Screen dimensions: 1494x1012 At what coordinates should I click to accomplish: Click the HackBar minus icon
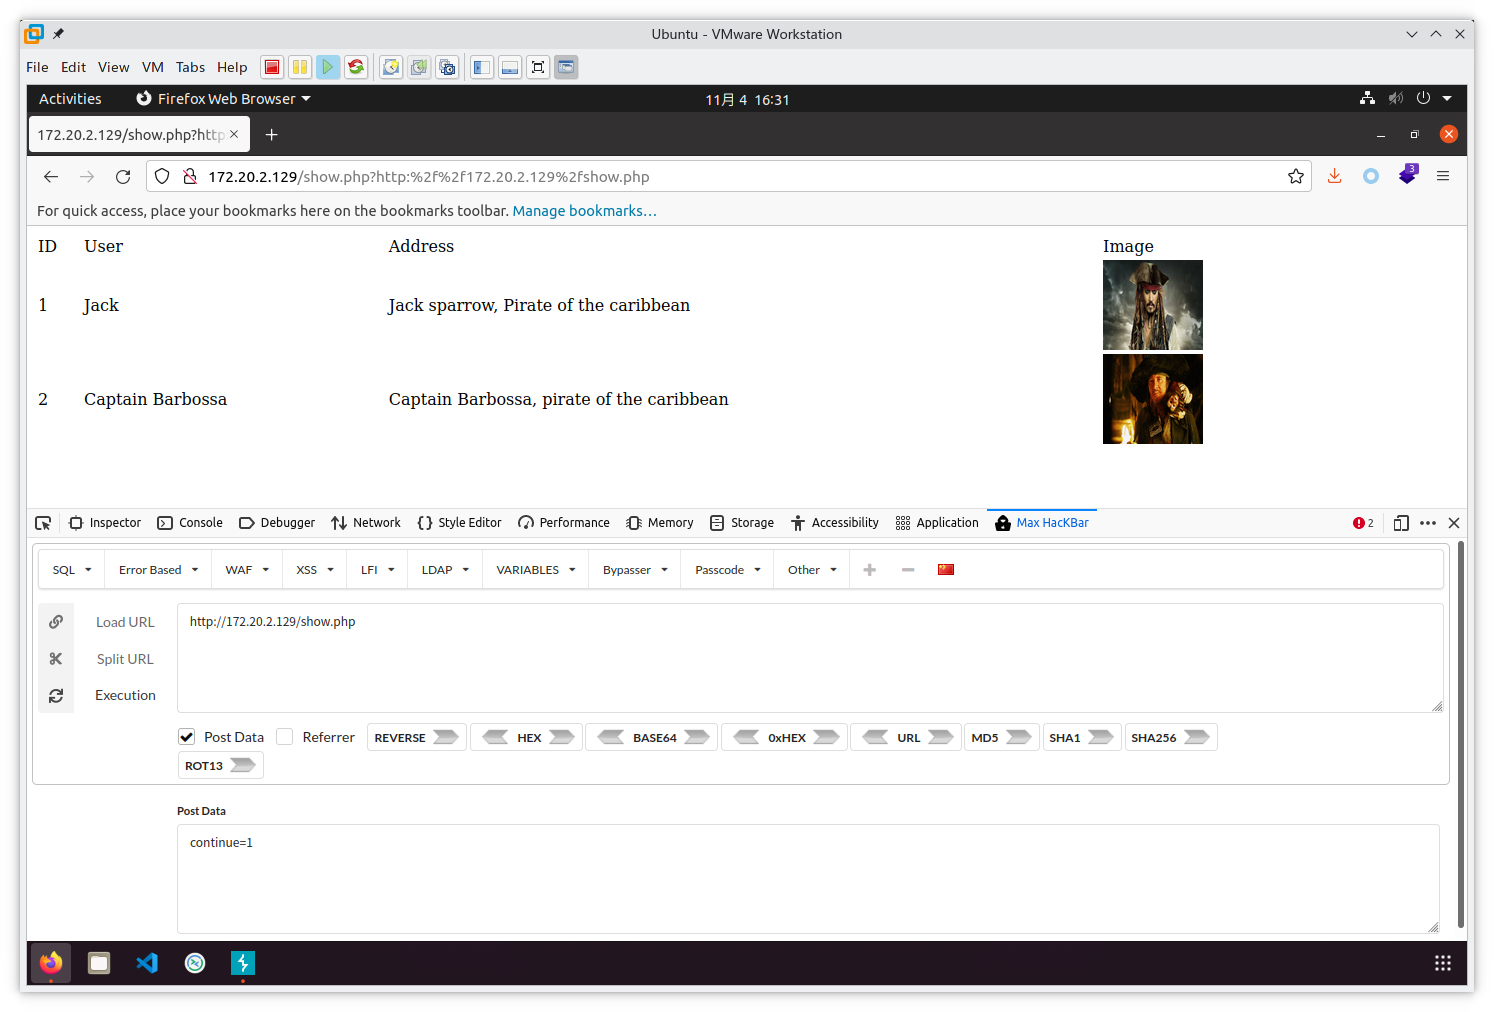[908, 570]
